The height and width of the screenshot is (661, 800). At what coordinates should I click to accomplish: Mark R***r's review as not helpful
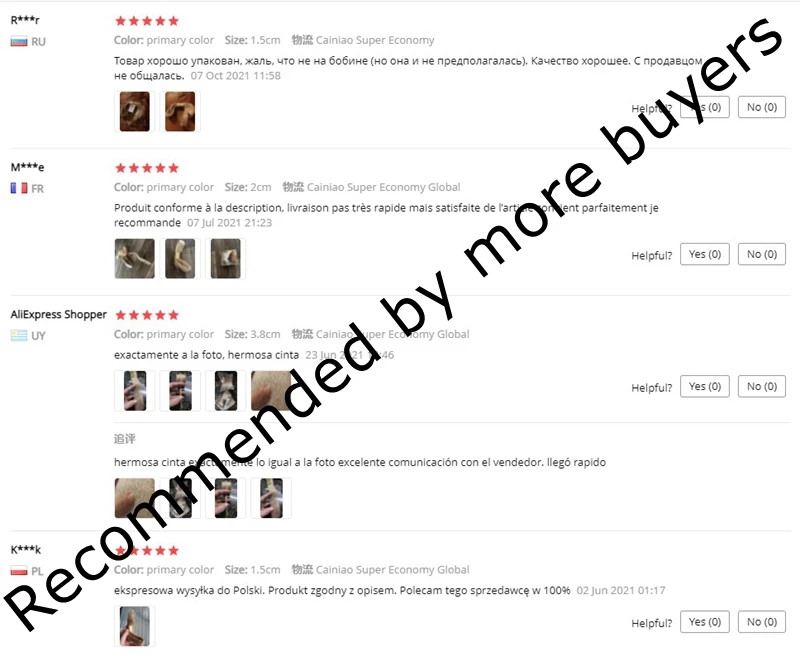pos(762,107)
